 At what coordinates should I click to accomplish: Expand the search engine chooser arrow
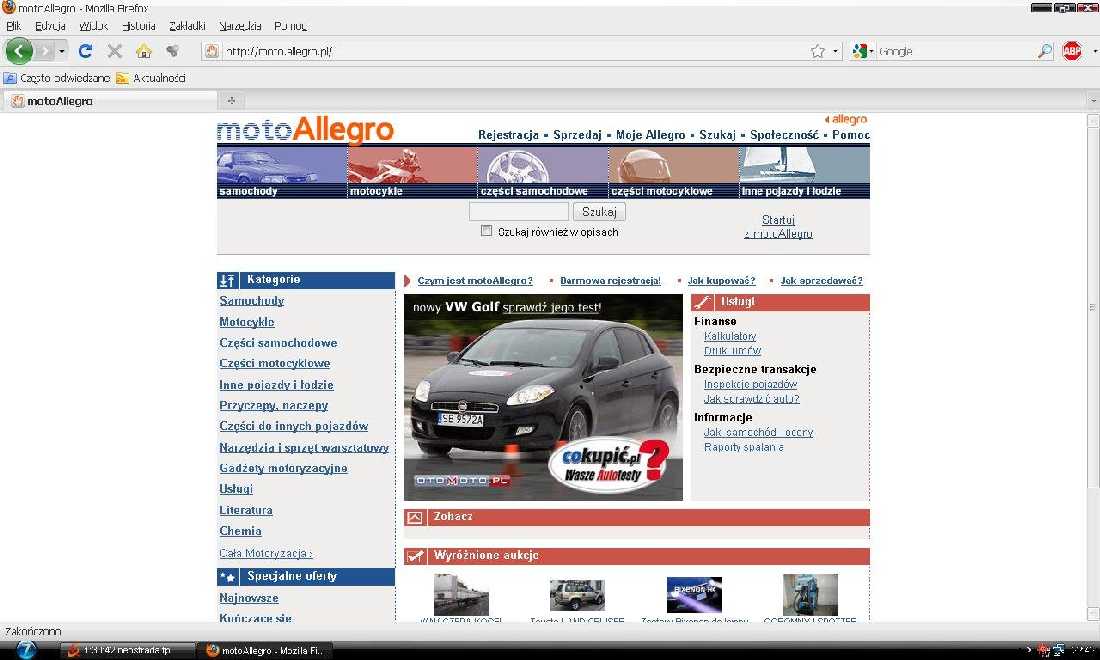[x=871, y=51]
